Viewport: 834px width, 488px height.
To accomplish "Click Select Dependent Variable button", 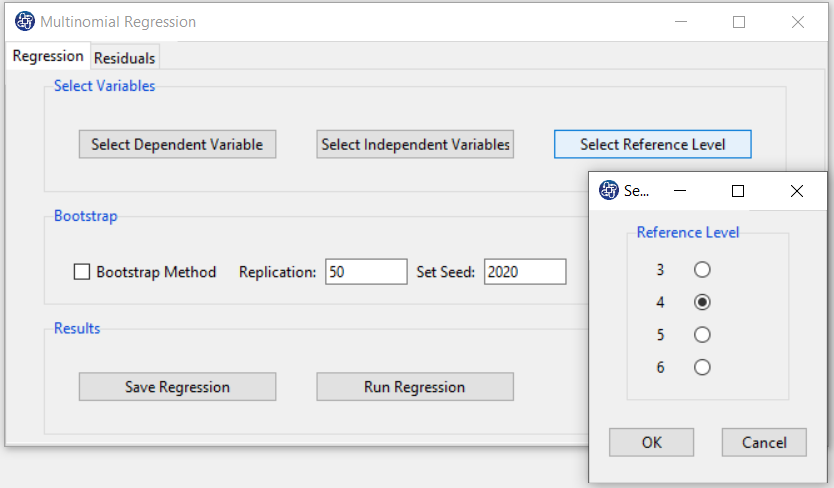I will point(177,144).
